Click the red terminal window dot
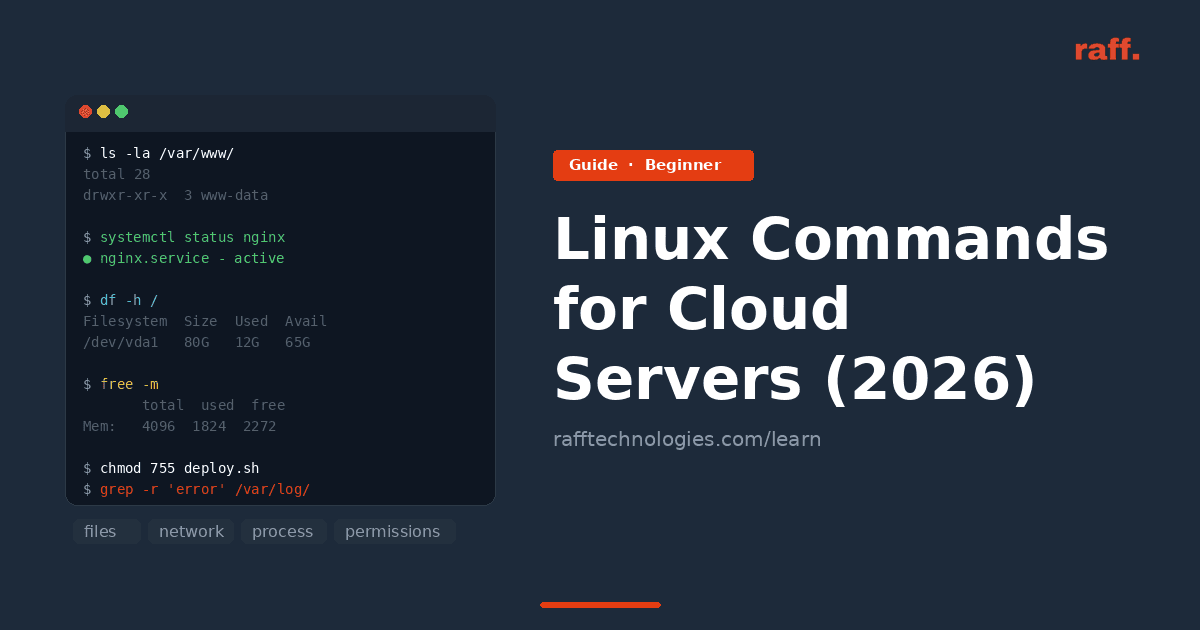The image size is (1200, 630). (x=86, y=111)
